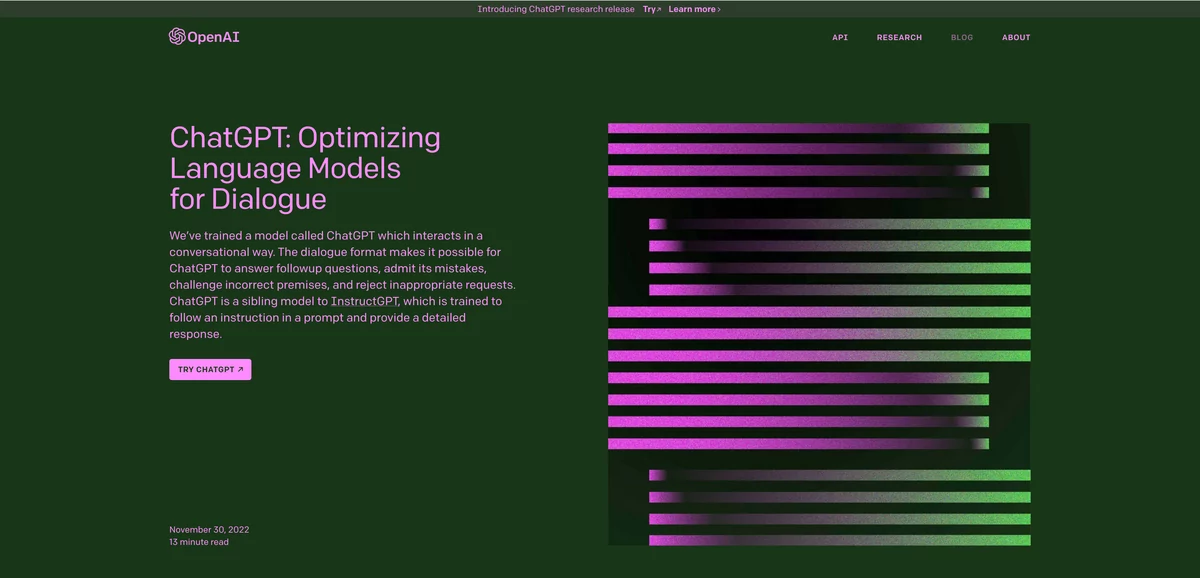
Task: Click the ChatGPT article headline
Action: pos(305,167)
